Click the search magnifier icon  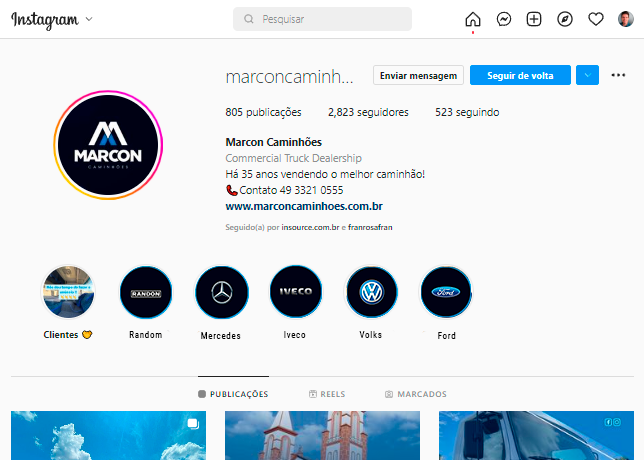click(x=248, y=19)
